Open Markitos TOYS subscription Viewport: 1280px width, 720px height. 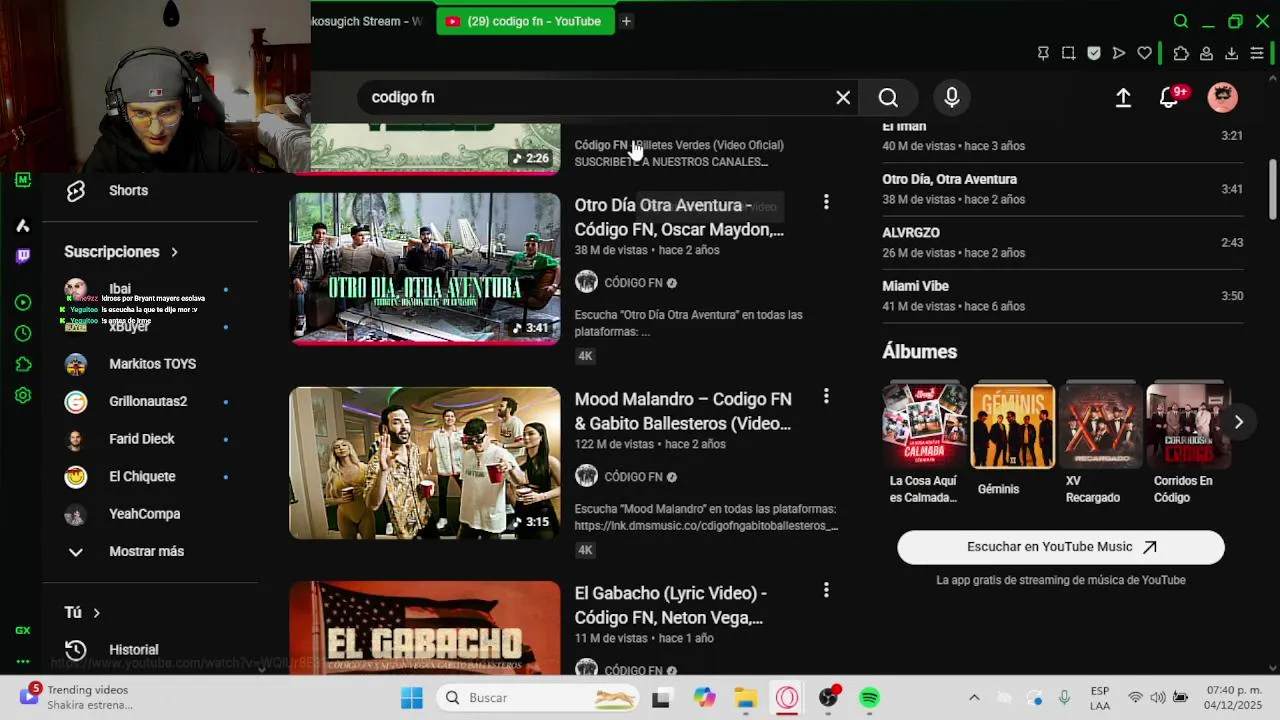152,364
